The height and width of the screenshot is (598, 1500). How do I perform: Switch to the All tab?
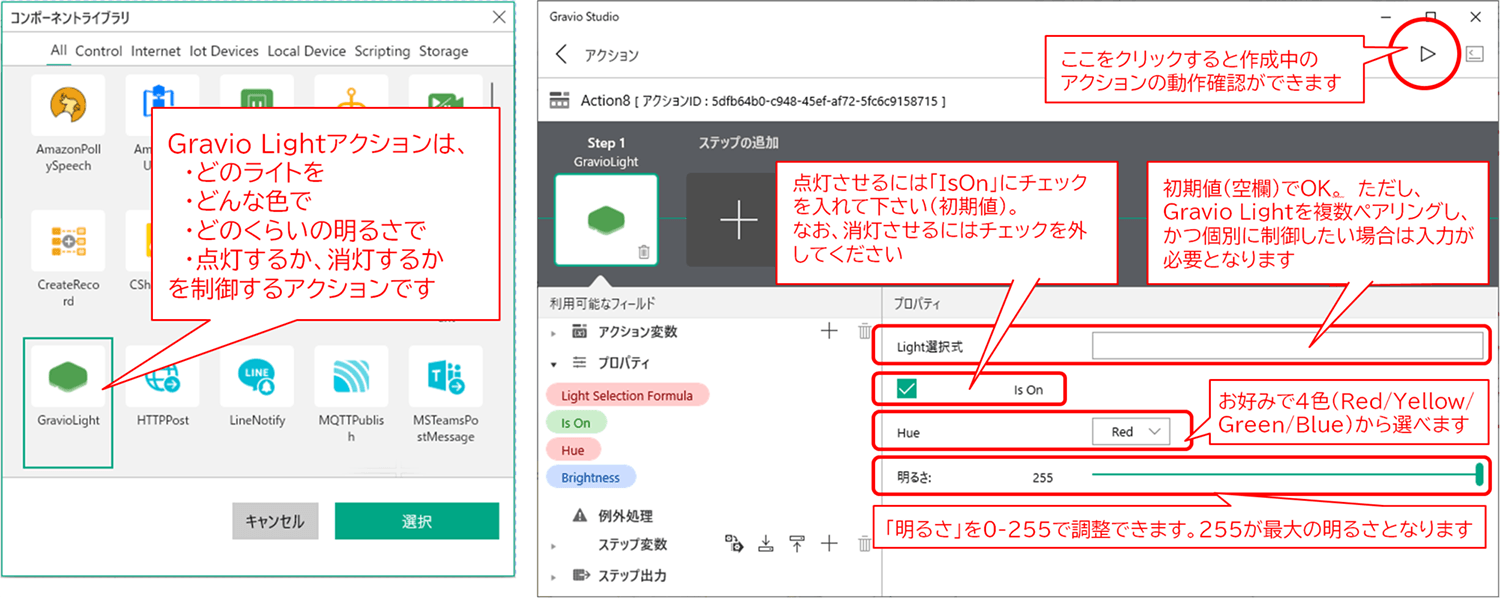(58, 51)
